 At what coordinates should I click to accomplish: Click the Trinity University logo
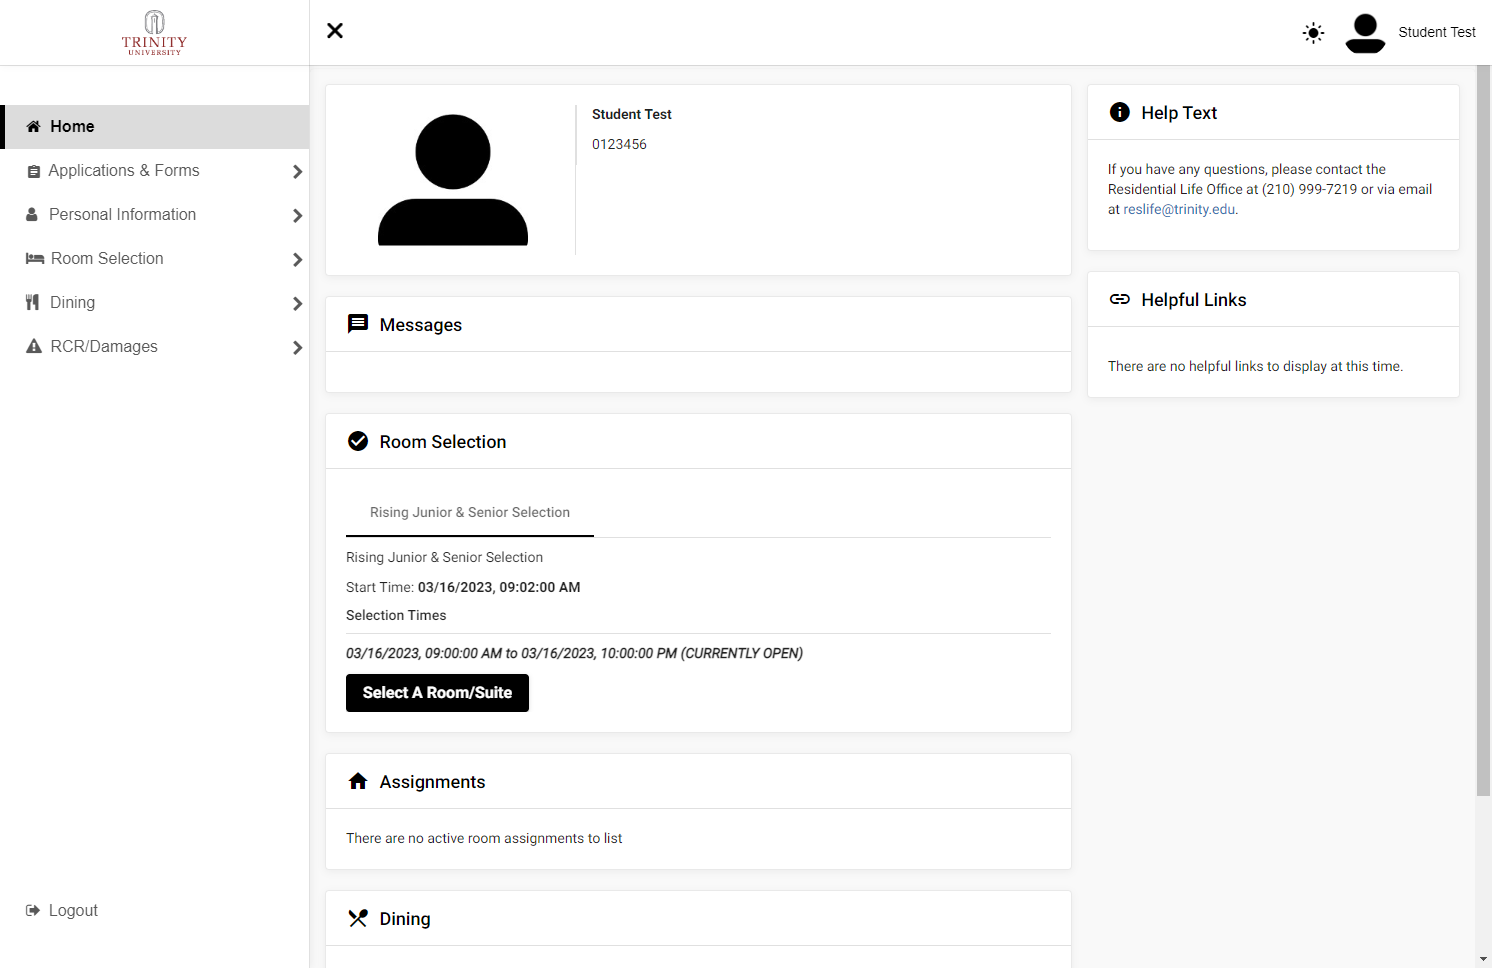154,33
